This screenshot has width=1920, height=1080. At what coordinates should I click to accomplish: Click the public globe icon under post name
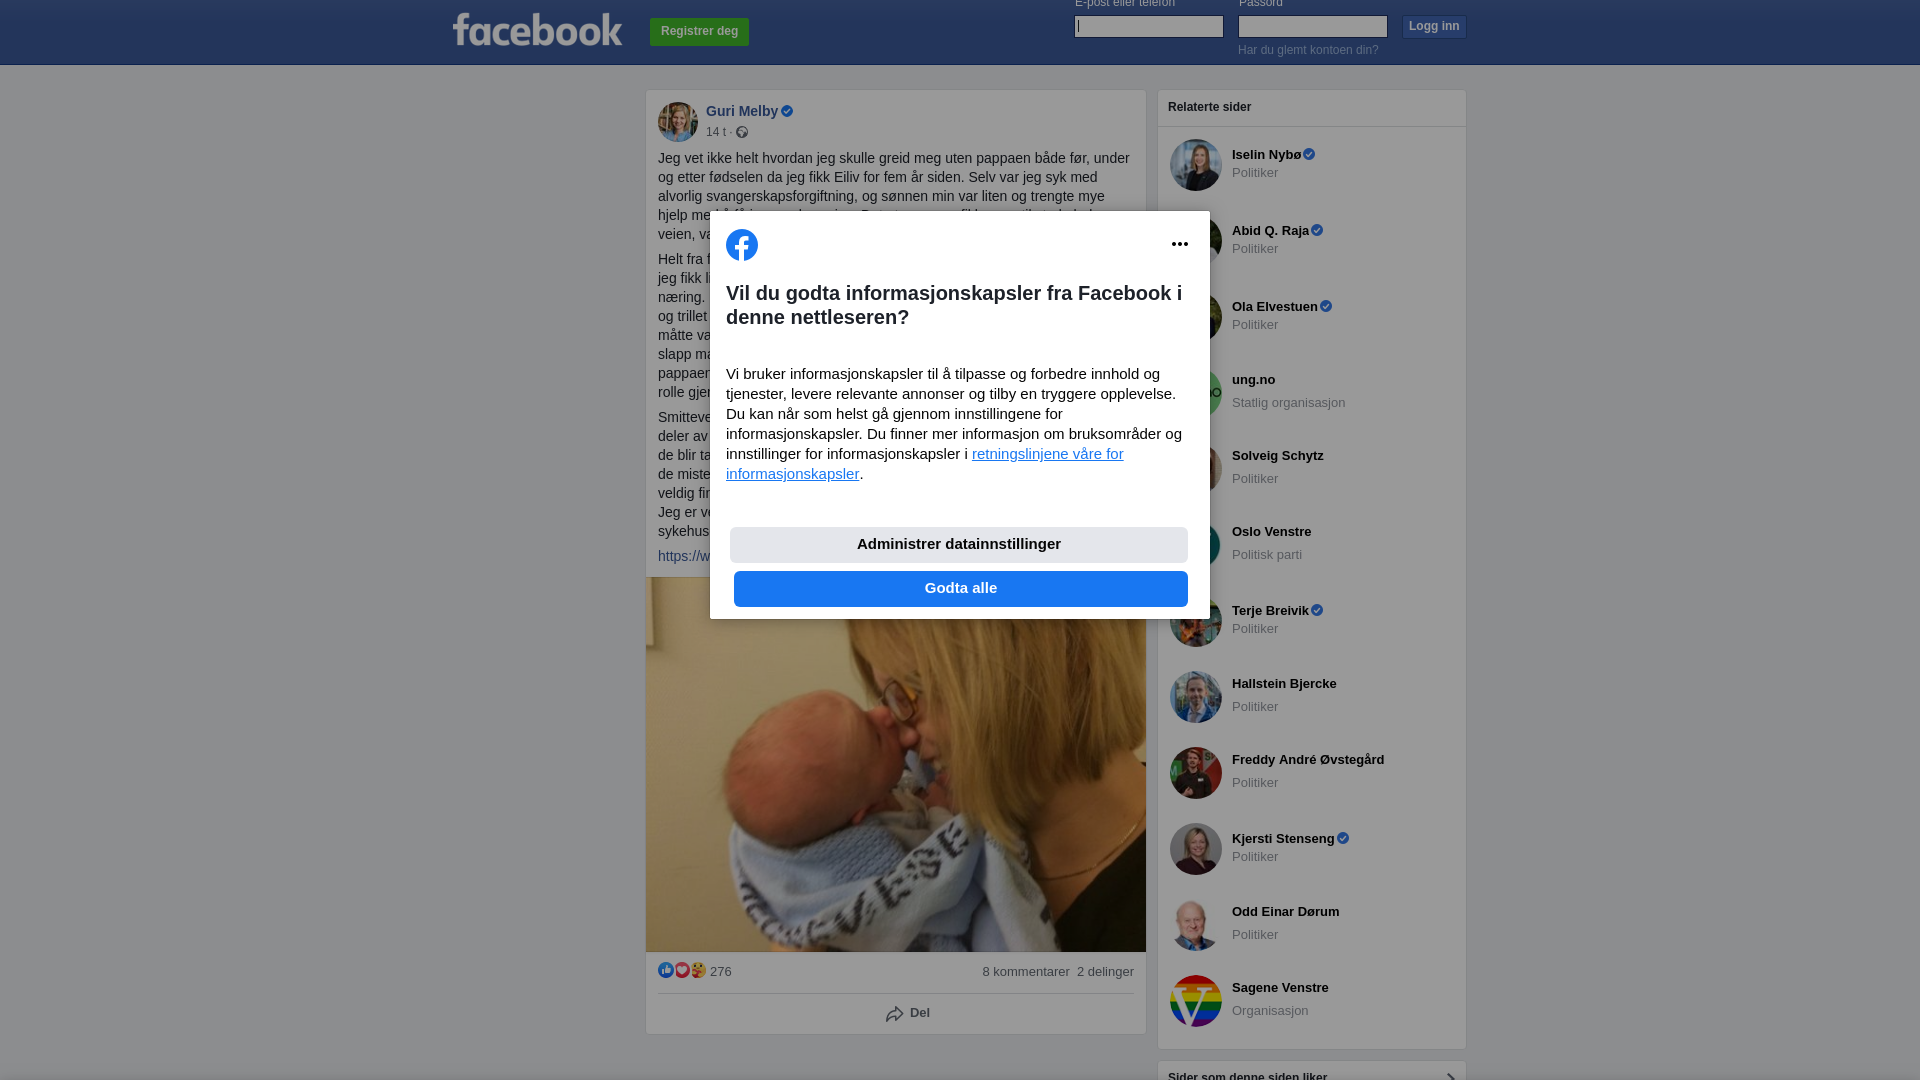[742, 132]
